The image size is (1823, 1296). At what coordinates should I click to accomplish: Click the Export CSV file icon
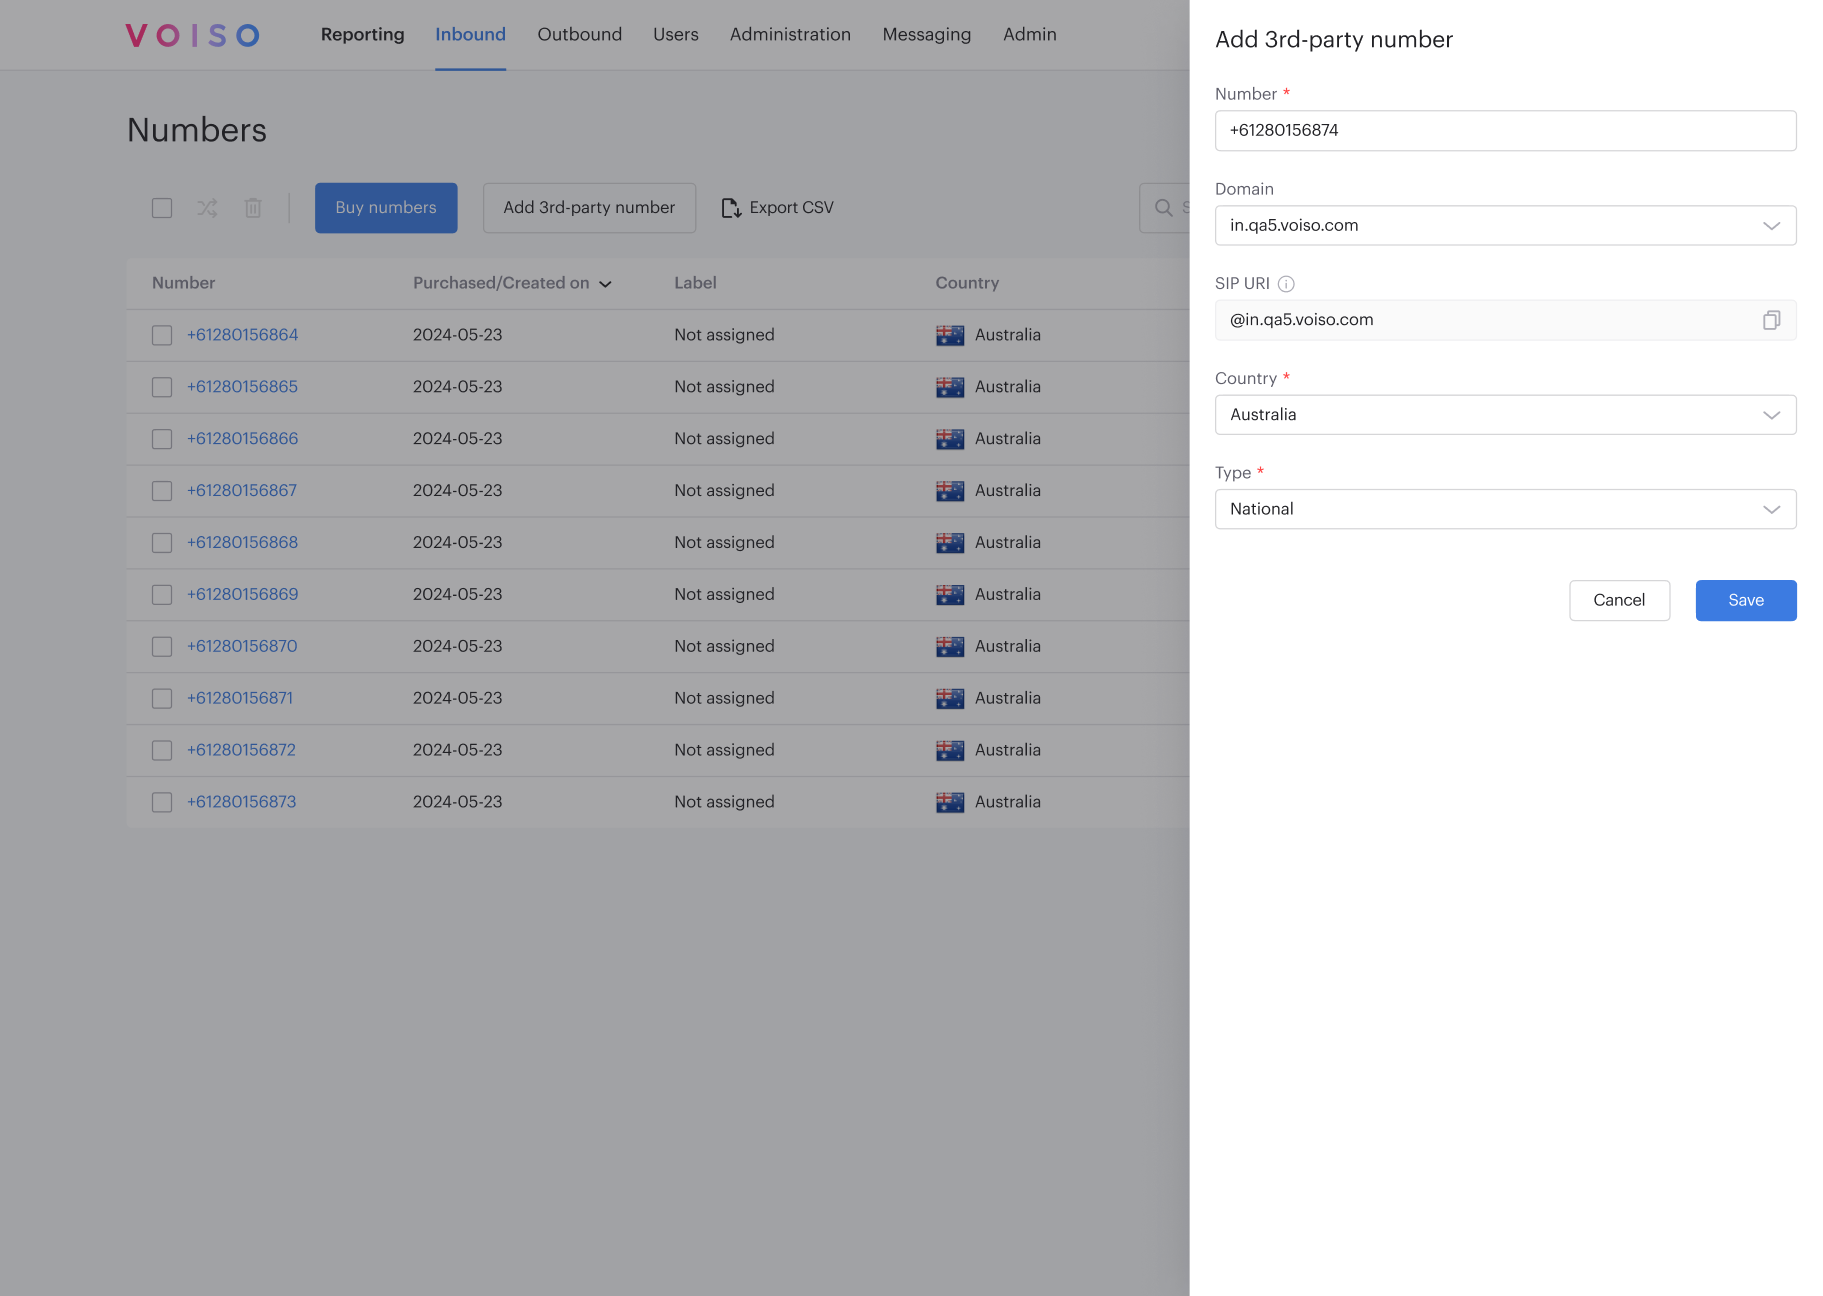point(731,208)
